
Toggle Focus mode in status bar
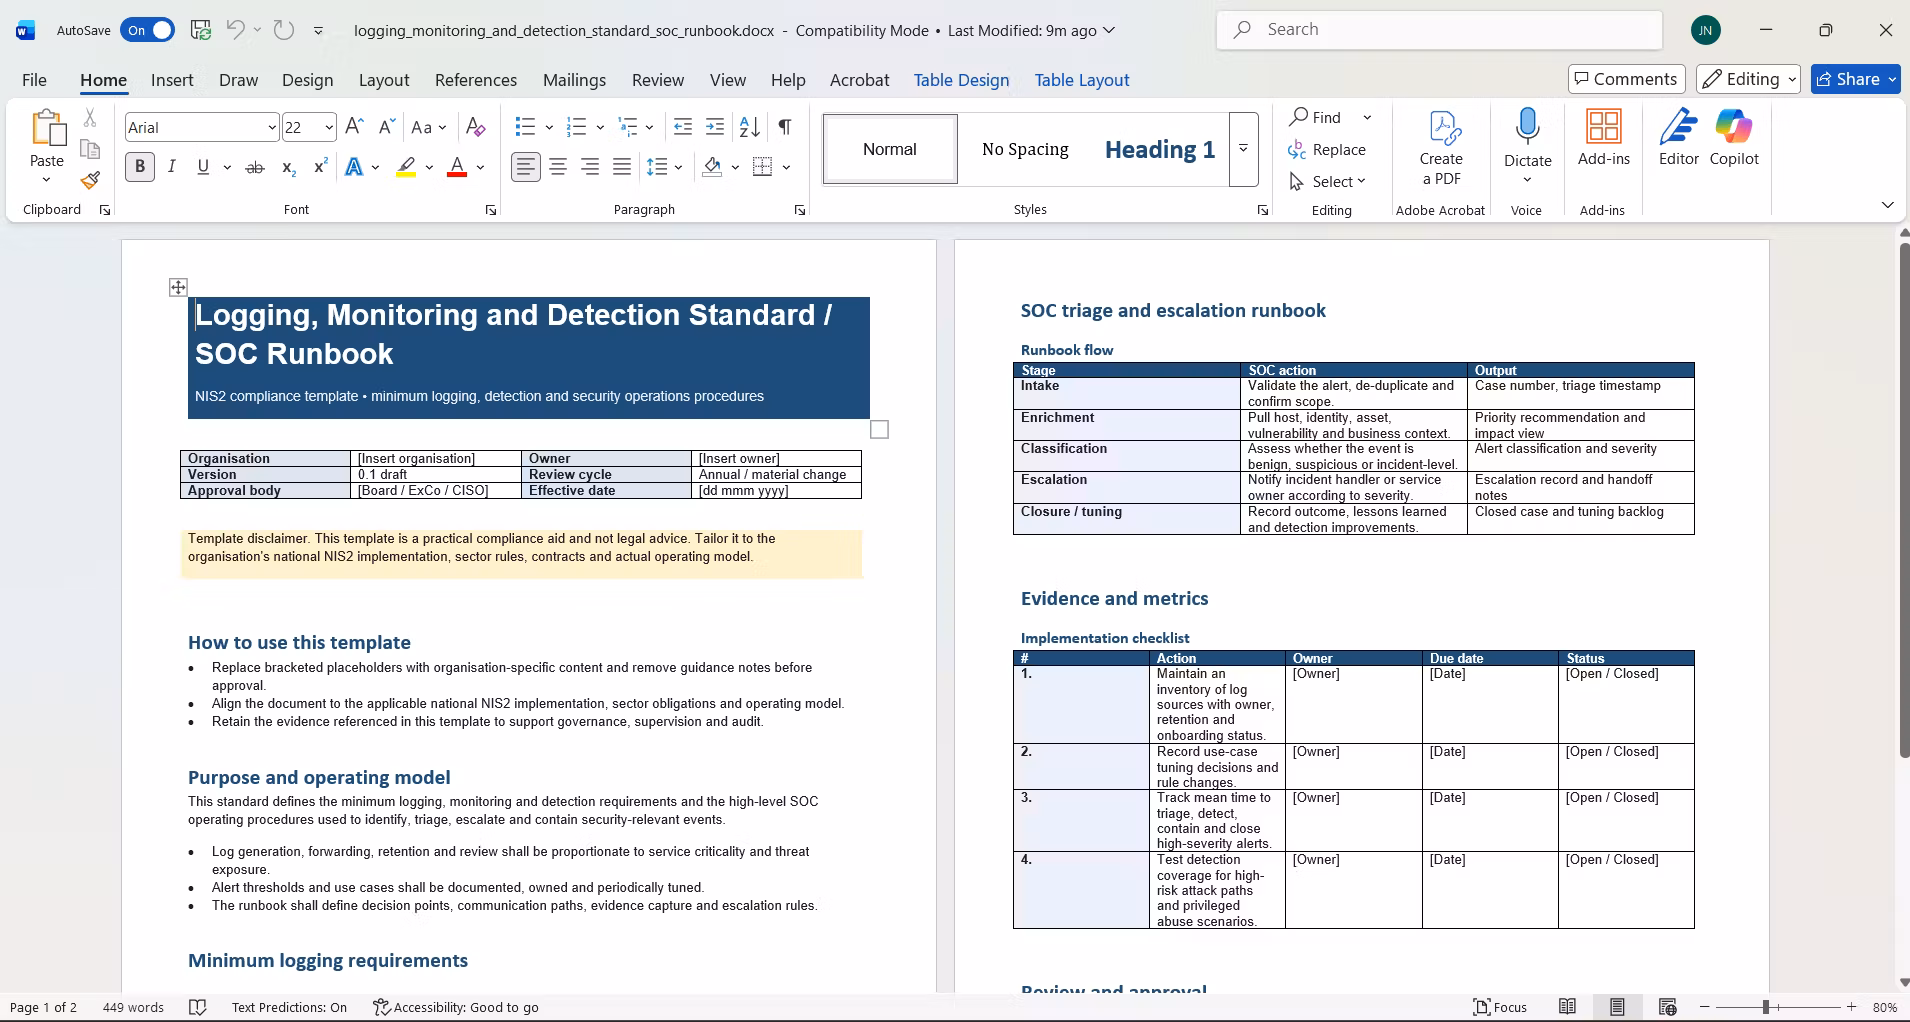coord(1500,1007)
